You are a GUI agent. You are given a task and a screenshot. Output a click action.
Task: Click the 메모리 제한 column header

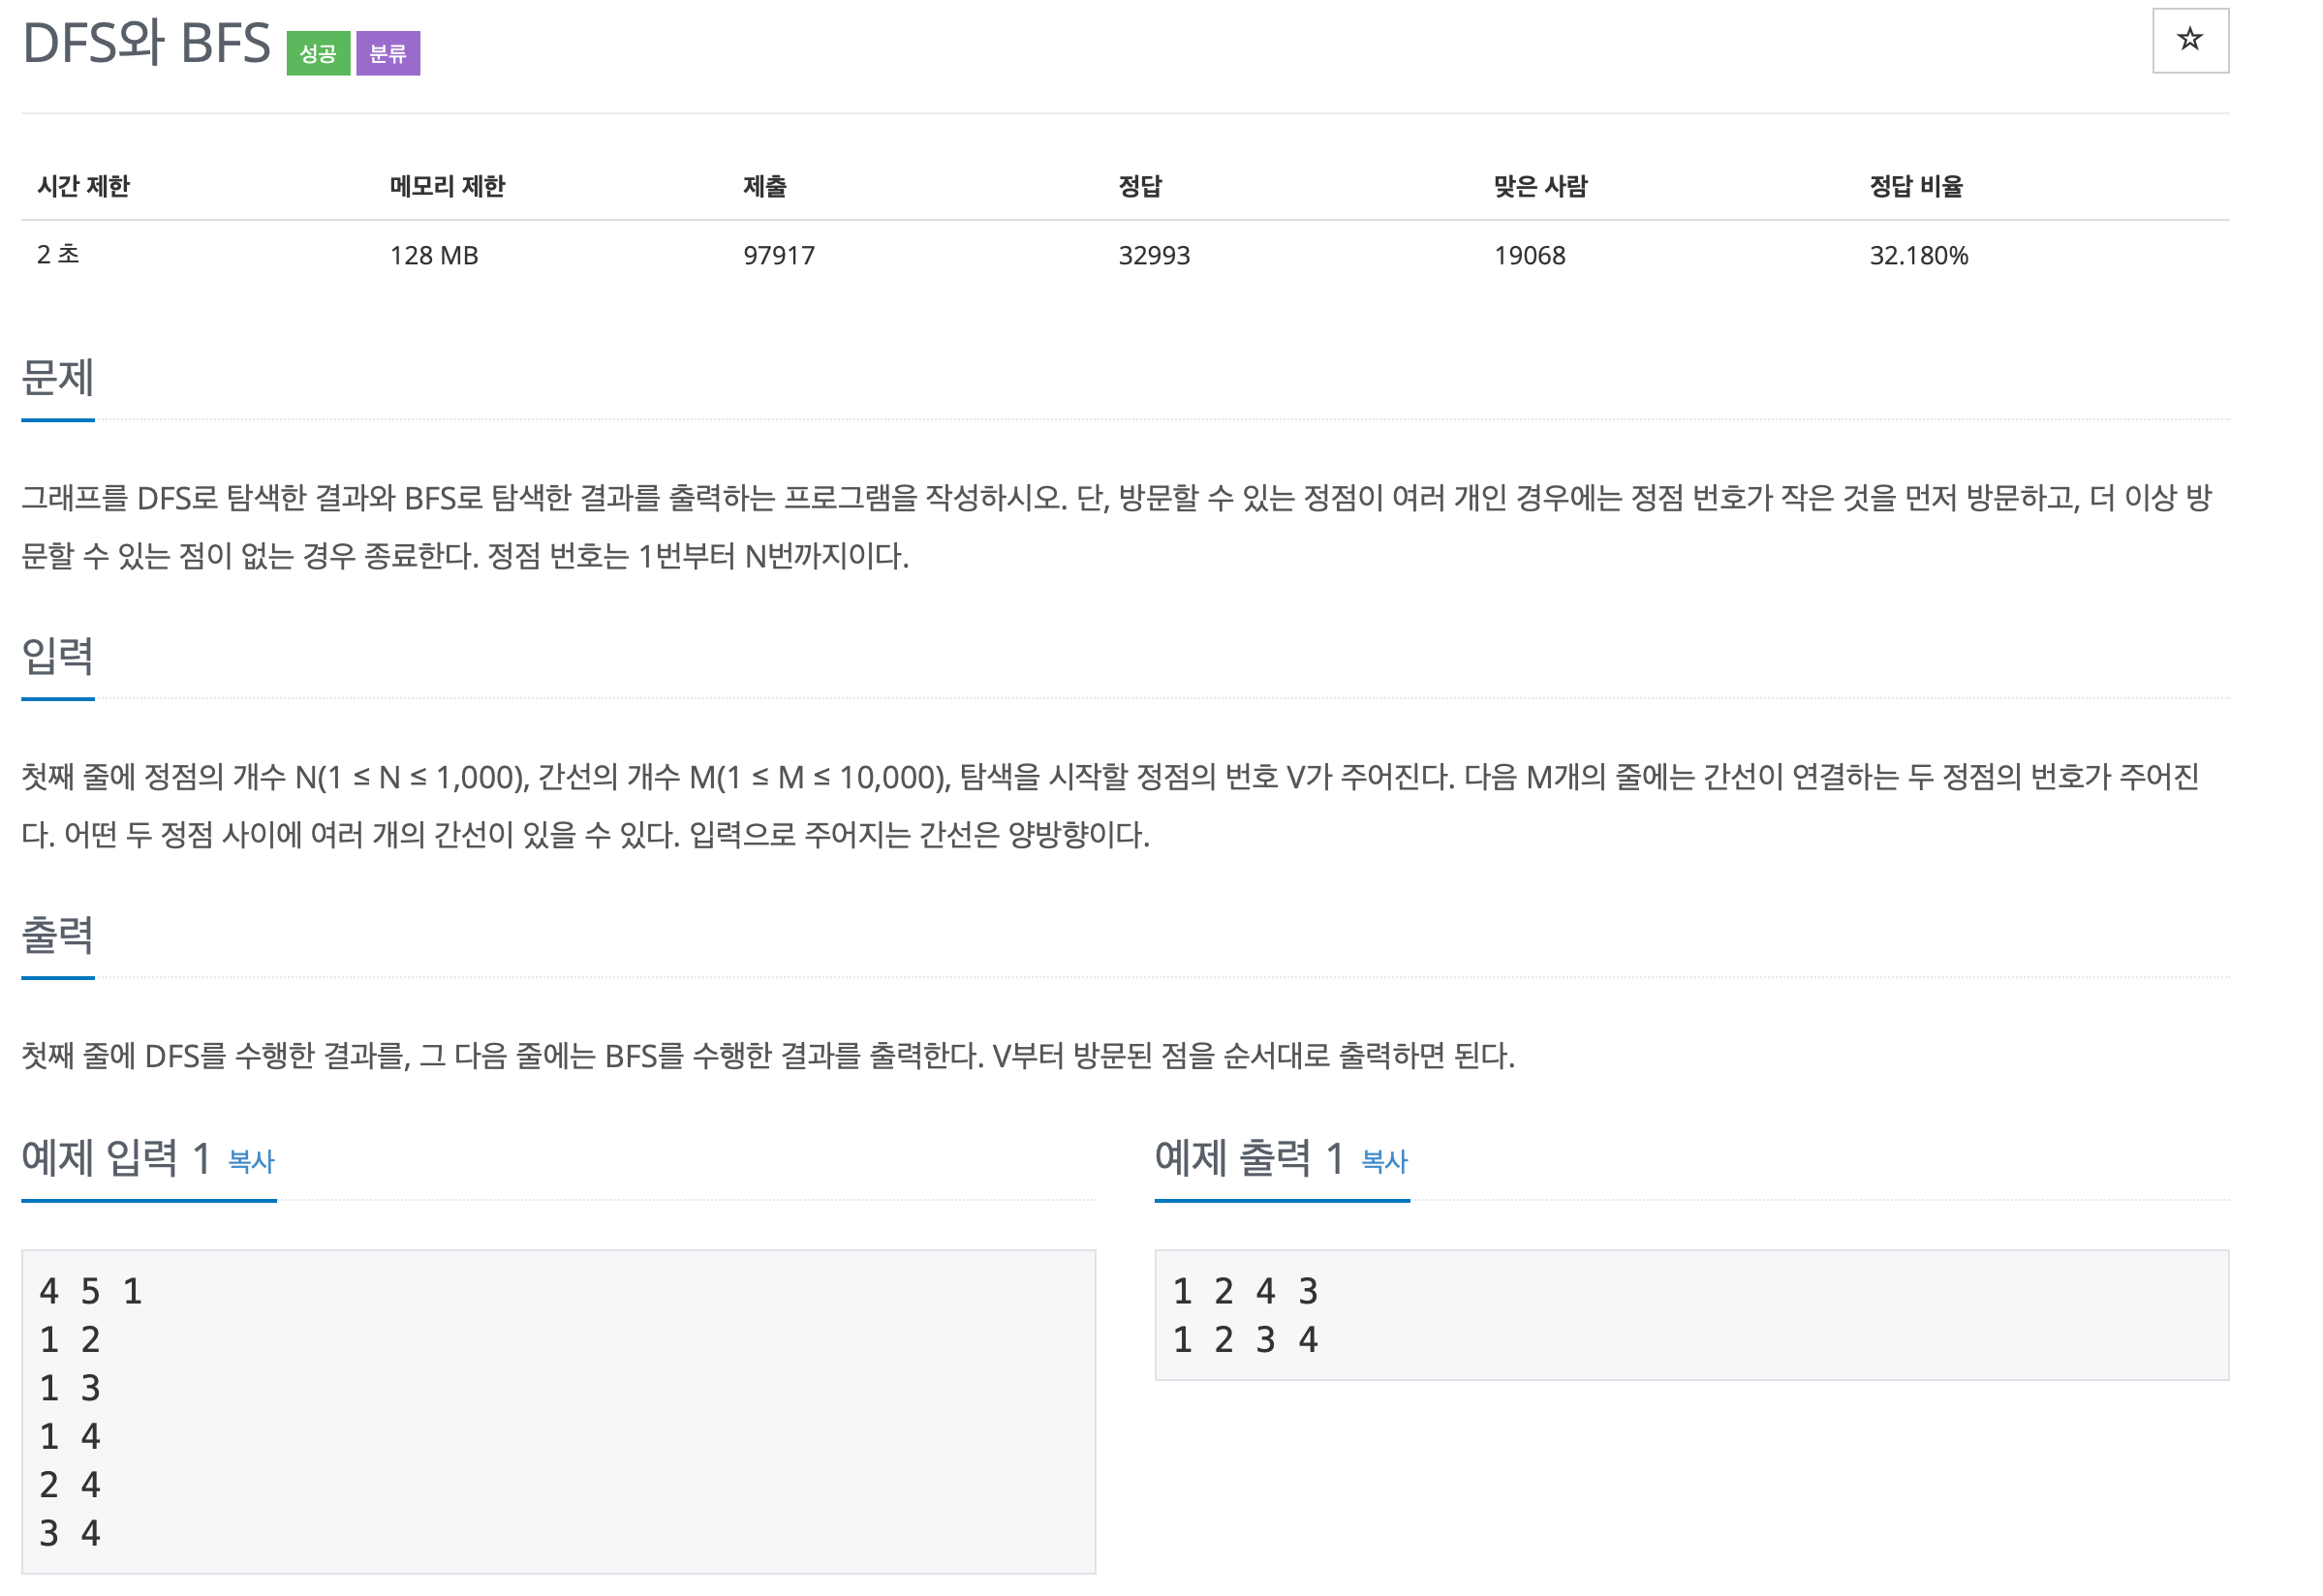click(x=447, y=186)
